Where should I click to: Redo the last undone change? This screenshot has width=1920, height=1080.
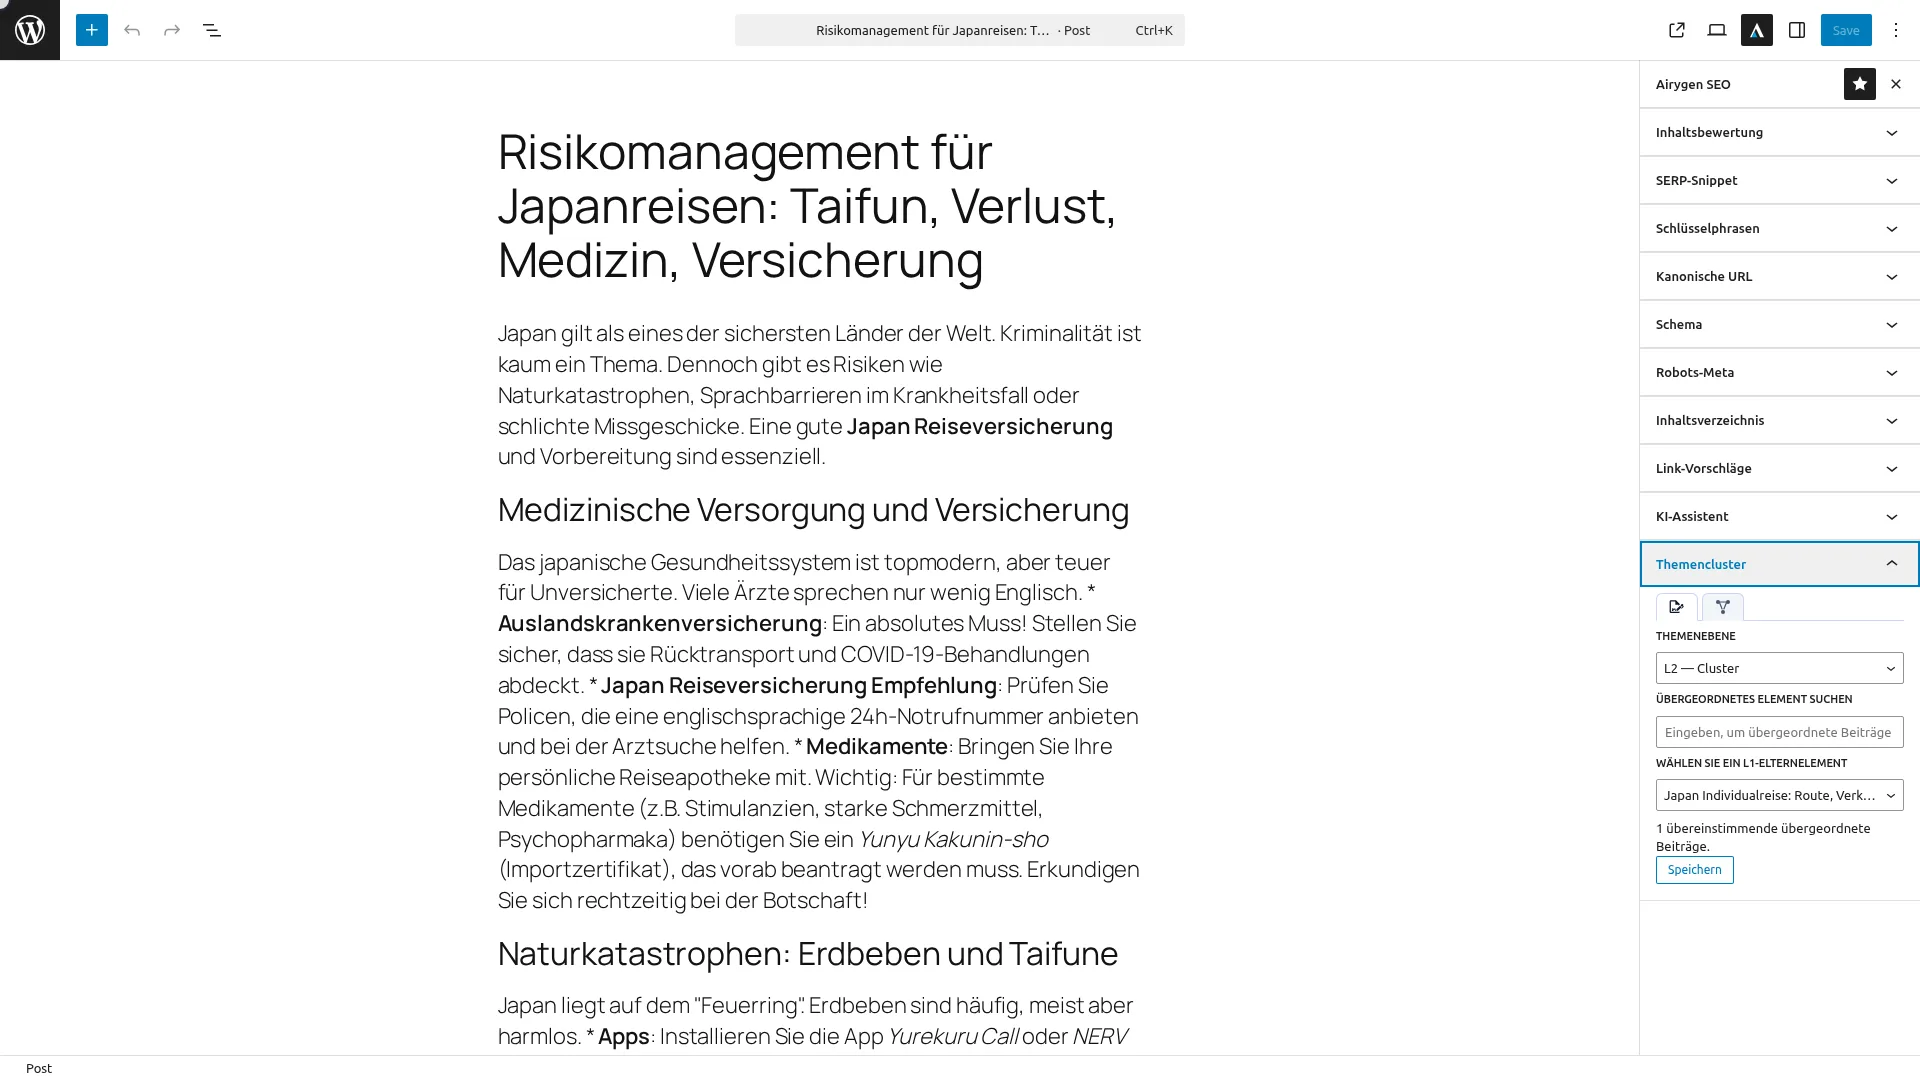tap(172, 30)
